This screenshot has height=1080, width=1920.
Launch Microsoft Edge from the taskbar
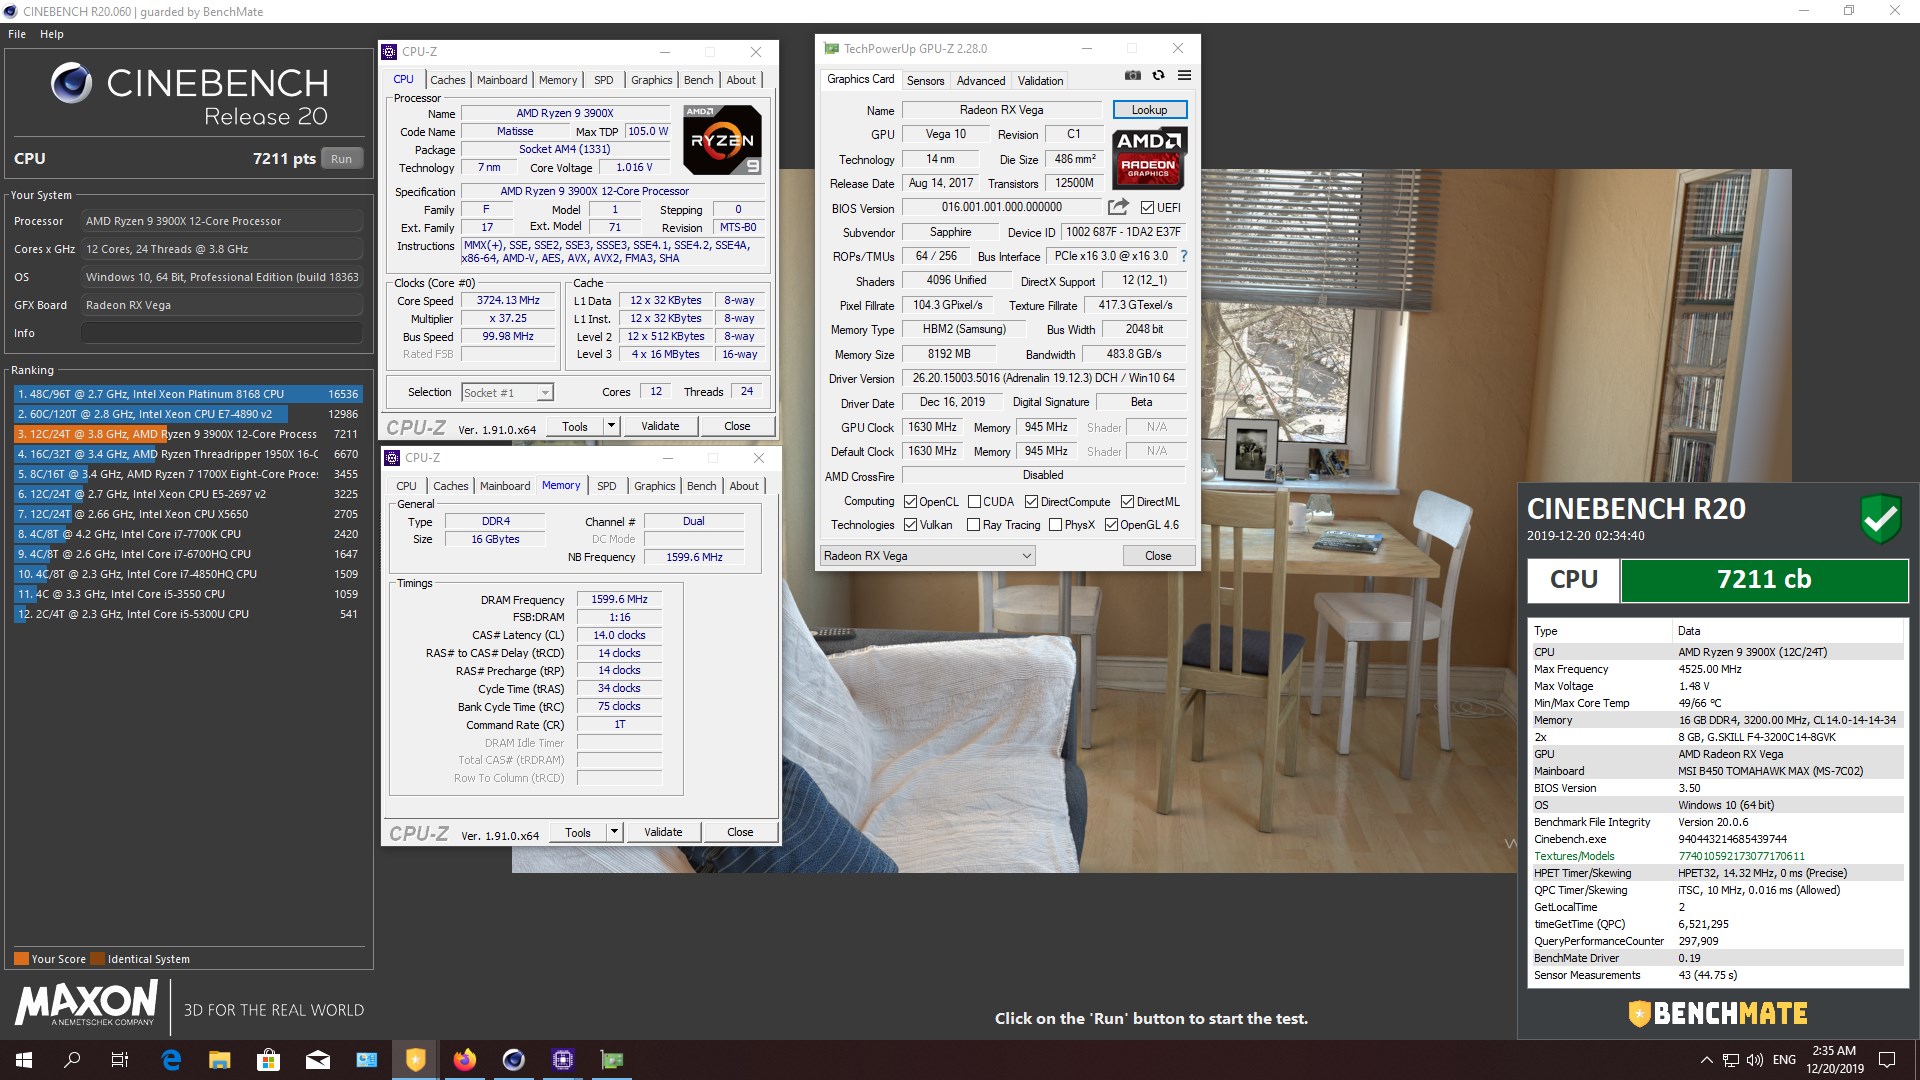(x=171, y=1060)
